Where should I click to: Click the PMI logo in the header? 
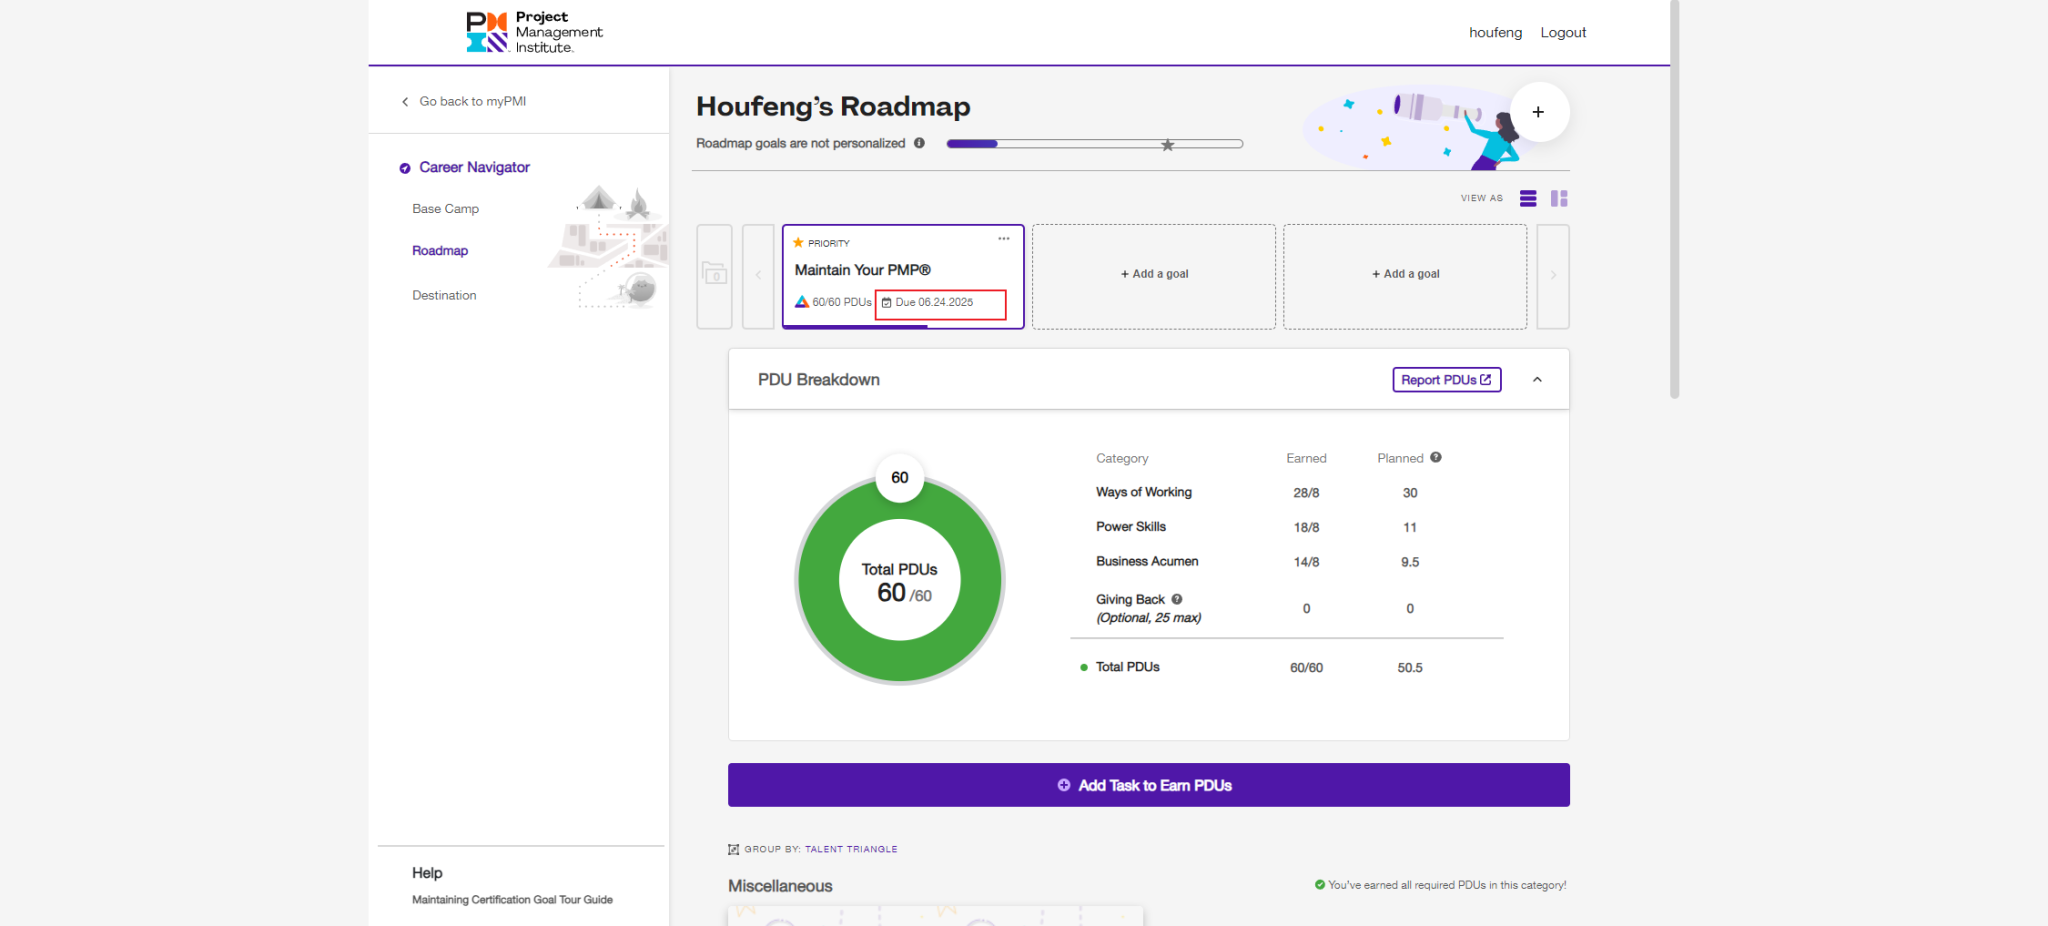(533, 32)
